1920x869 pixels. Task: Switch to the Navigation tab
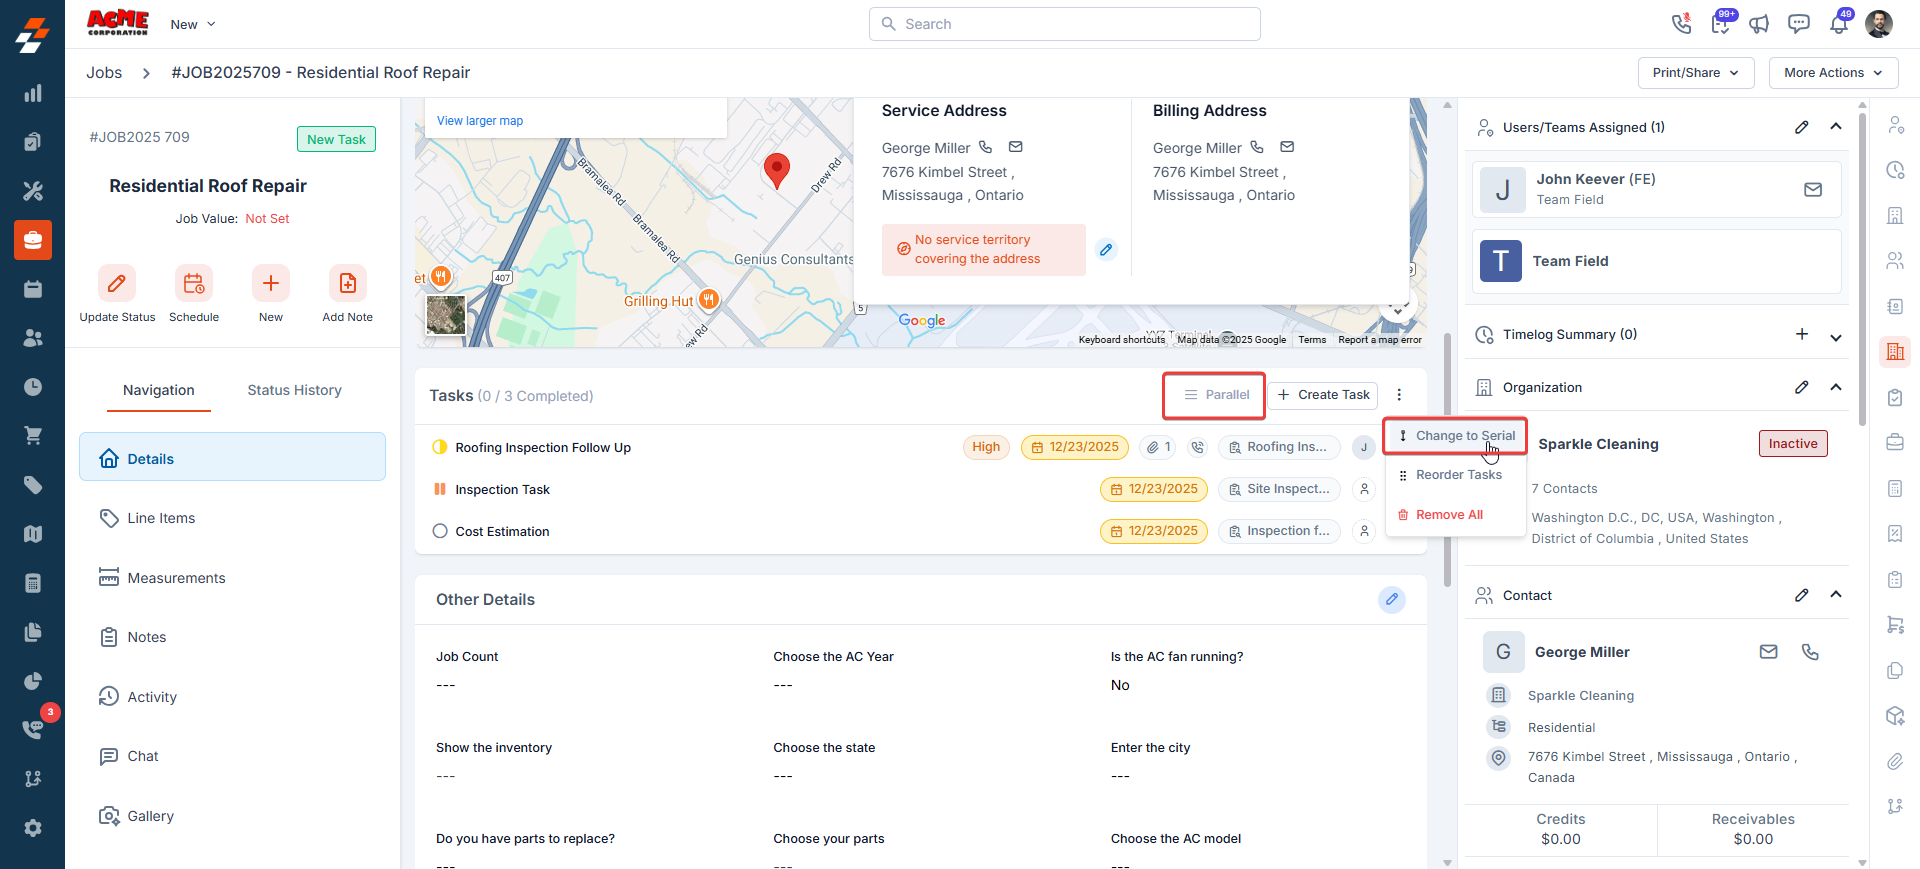point(159,390)
